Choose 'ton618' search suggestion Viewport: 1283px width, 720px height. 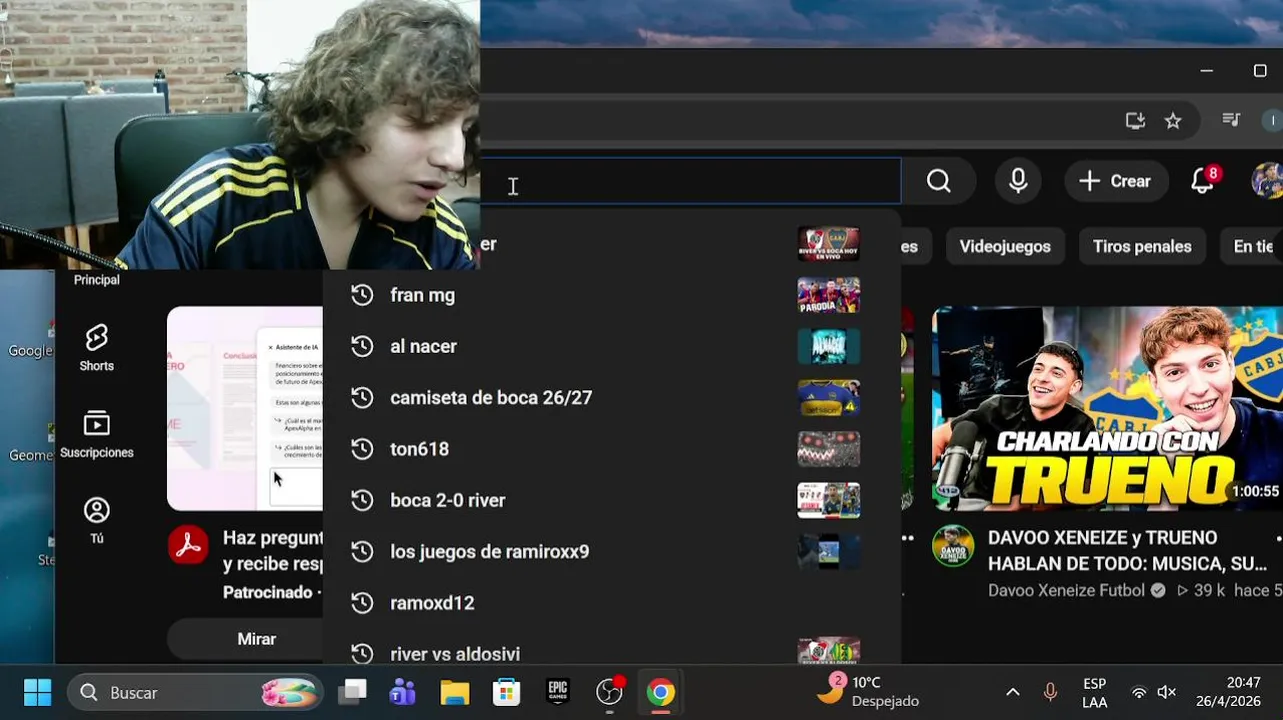[612, 449]
